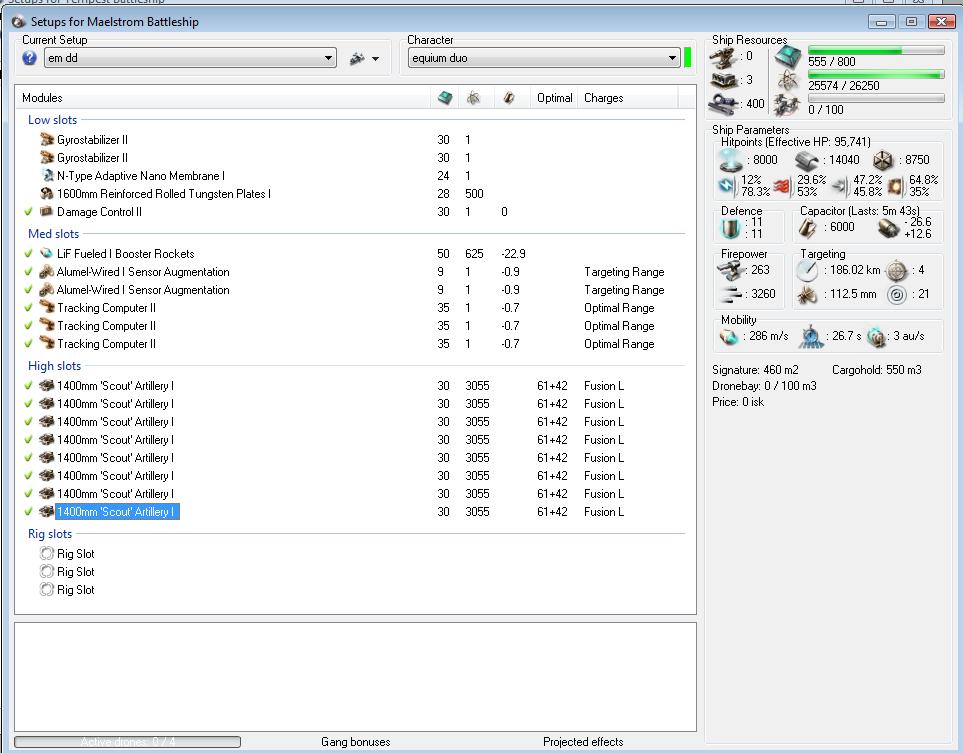Viewport: 963px width, 753px height.
Task: Open the Character dropdown showing equium duo
Action: [x=544, y=58]
